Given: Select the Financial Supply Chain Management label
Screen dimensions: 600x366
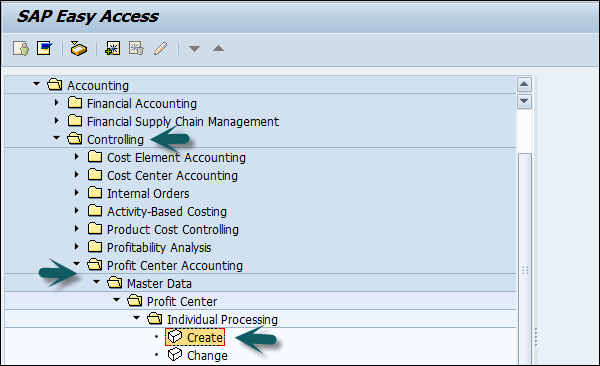Looking at the screenshot, I should [x=183, y=122].
